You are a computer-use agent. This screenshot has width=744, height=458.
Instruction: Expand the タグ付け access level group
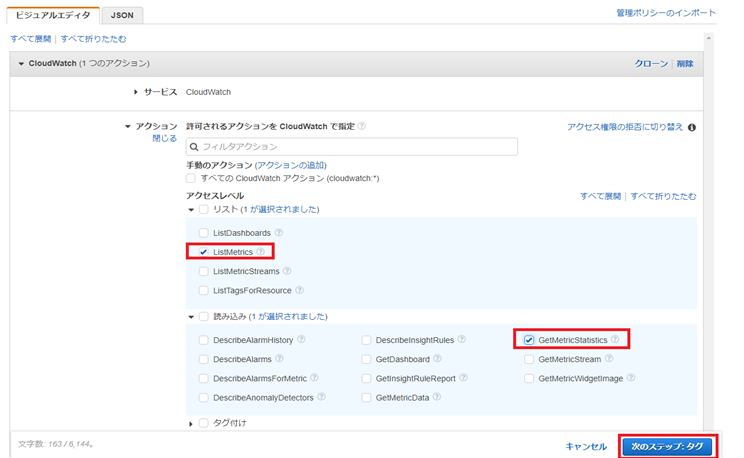191,423
